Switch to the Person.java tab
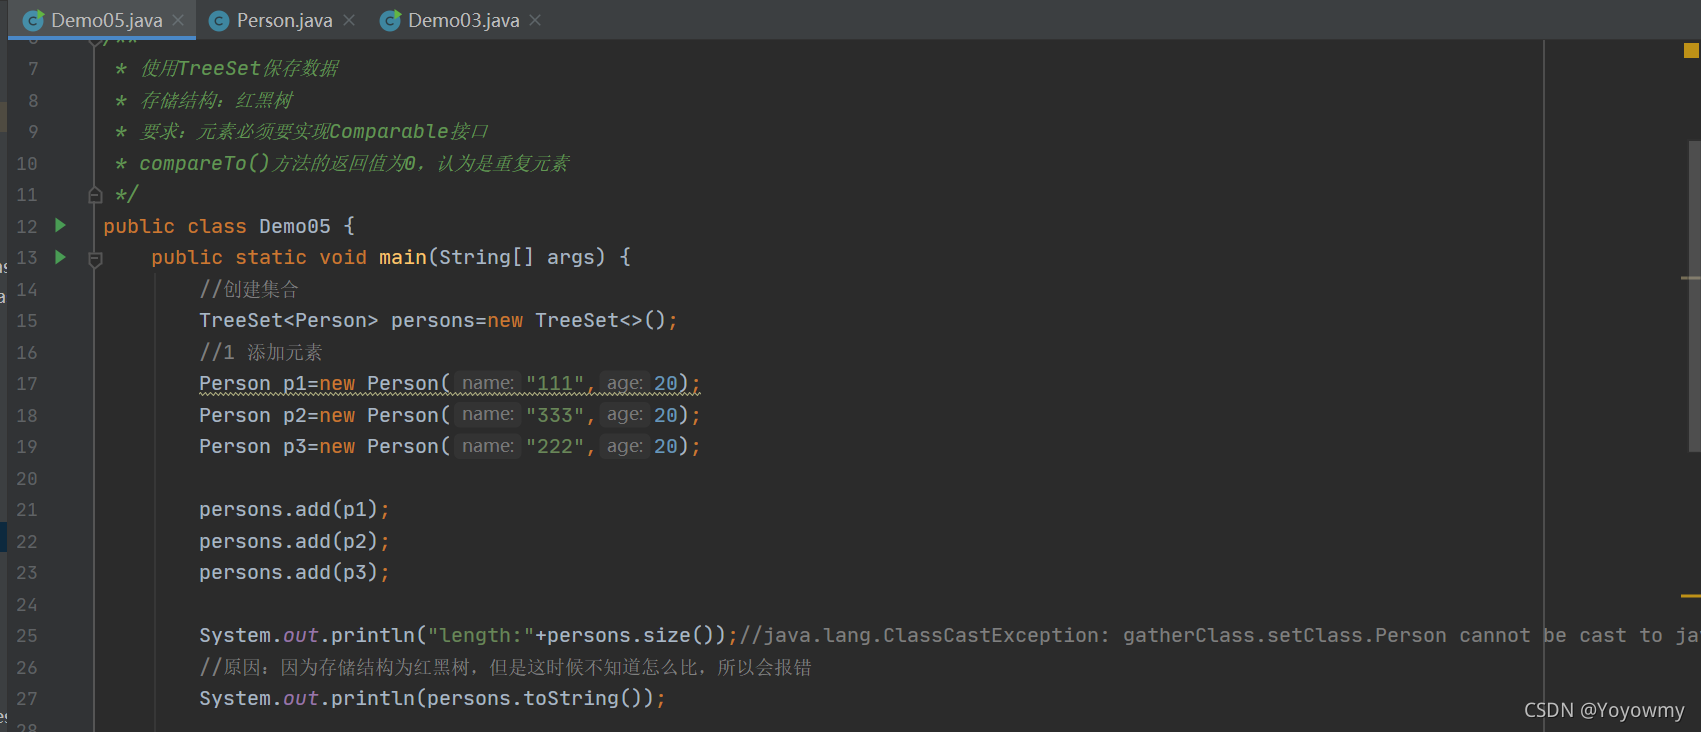 pos(284,20)
